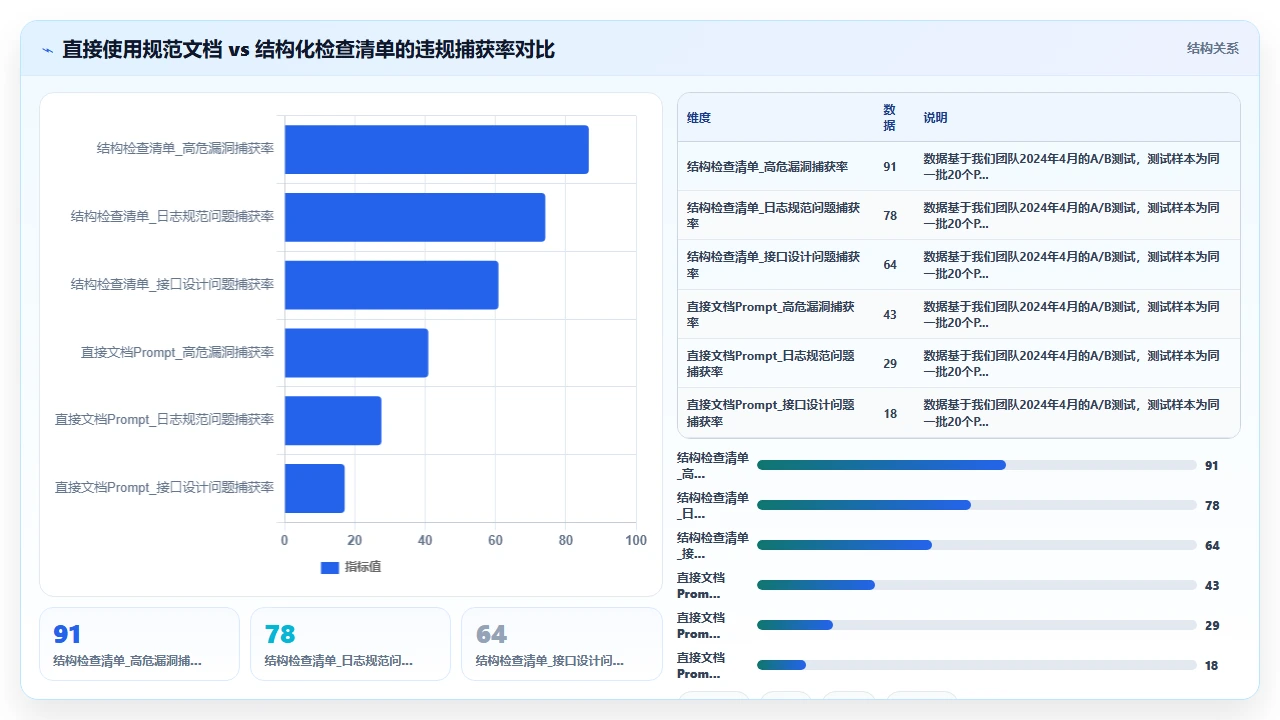Click the table data value 91
Viewport: 1280px width, 720px height.
tap(890, 167)
